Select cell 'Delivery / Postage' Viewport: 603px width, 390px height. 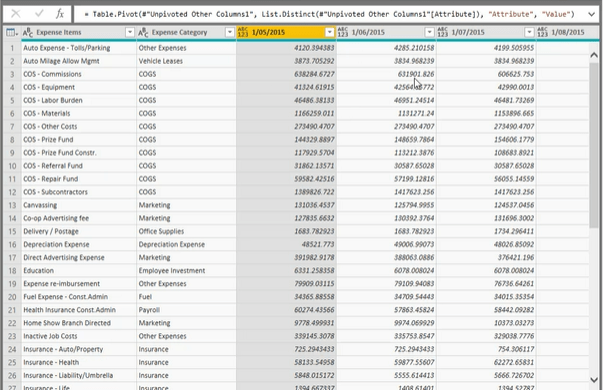(79, 231)
